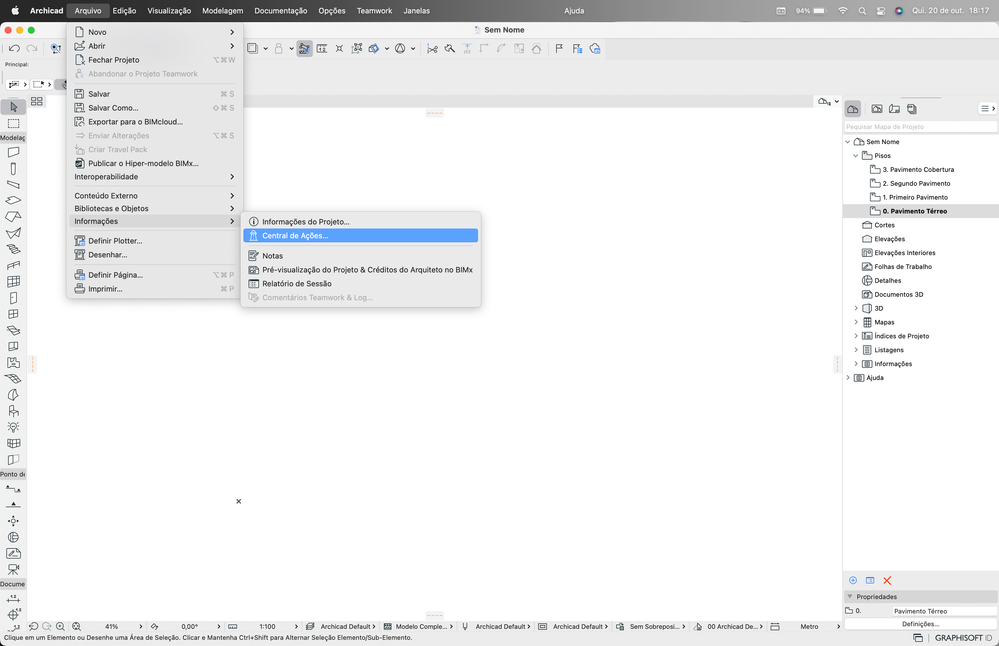Collapse the Sem Nome tree node
This screenshot has width=999, height=646.
pyautogui.click(x=848, y=141)
